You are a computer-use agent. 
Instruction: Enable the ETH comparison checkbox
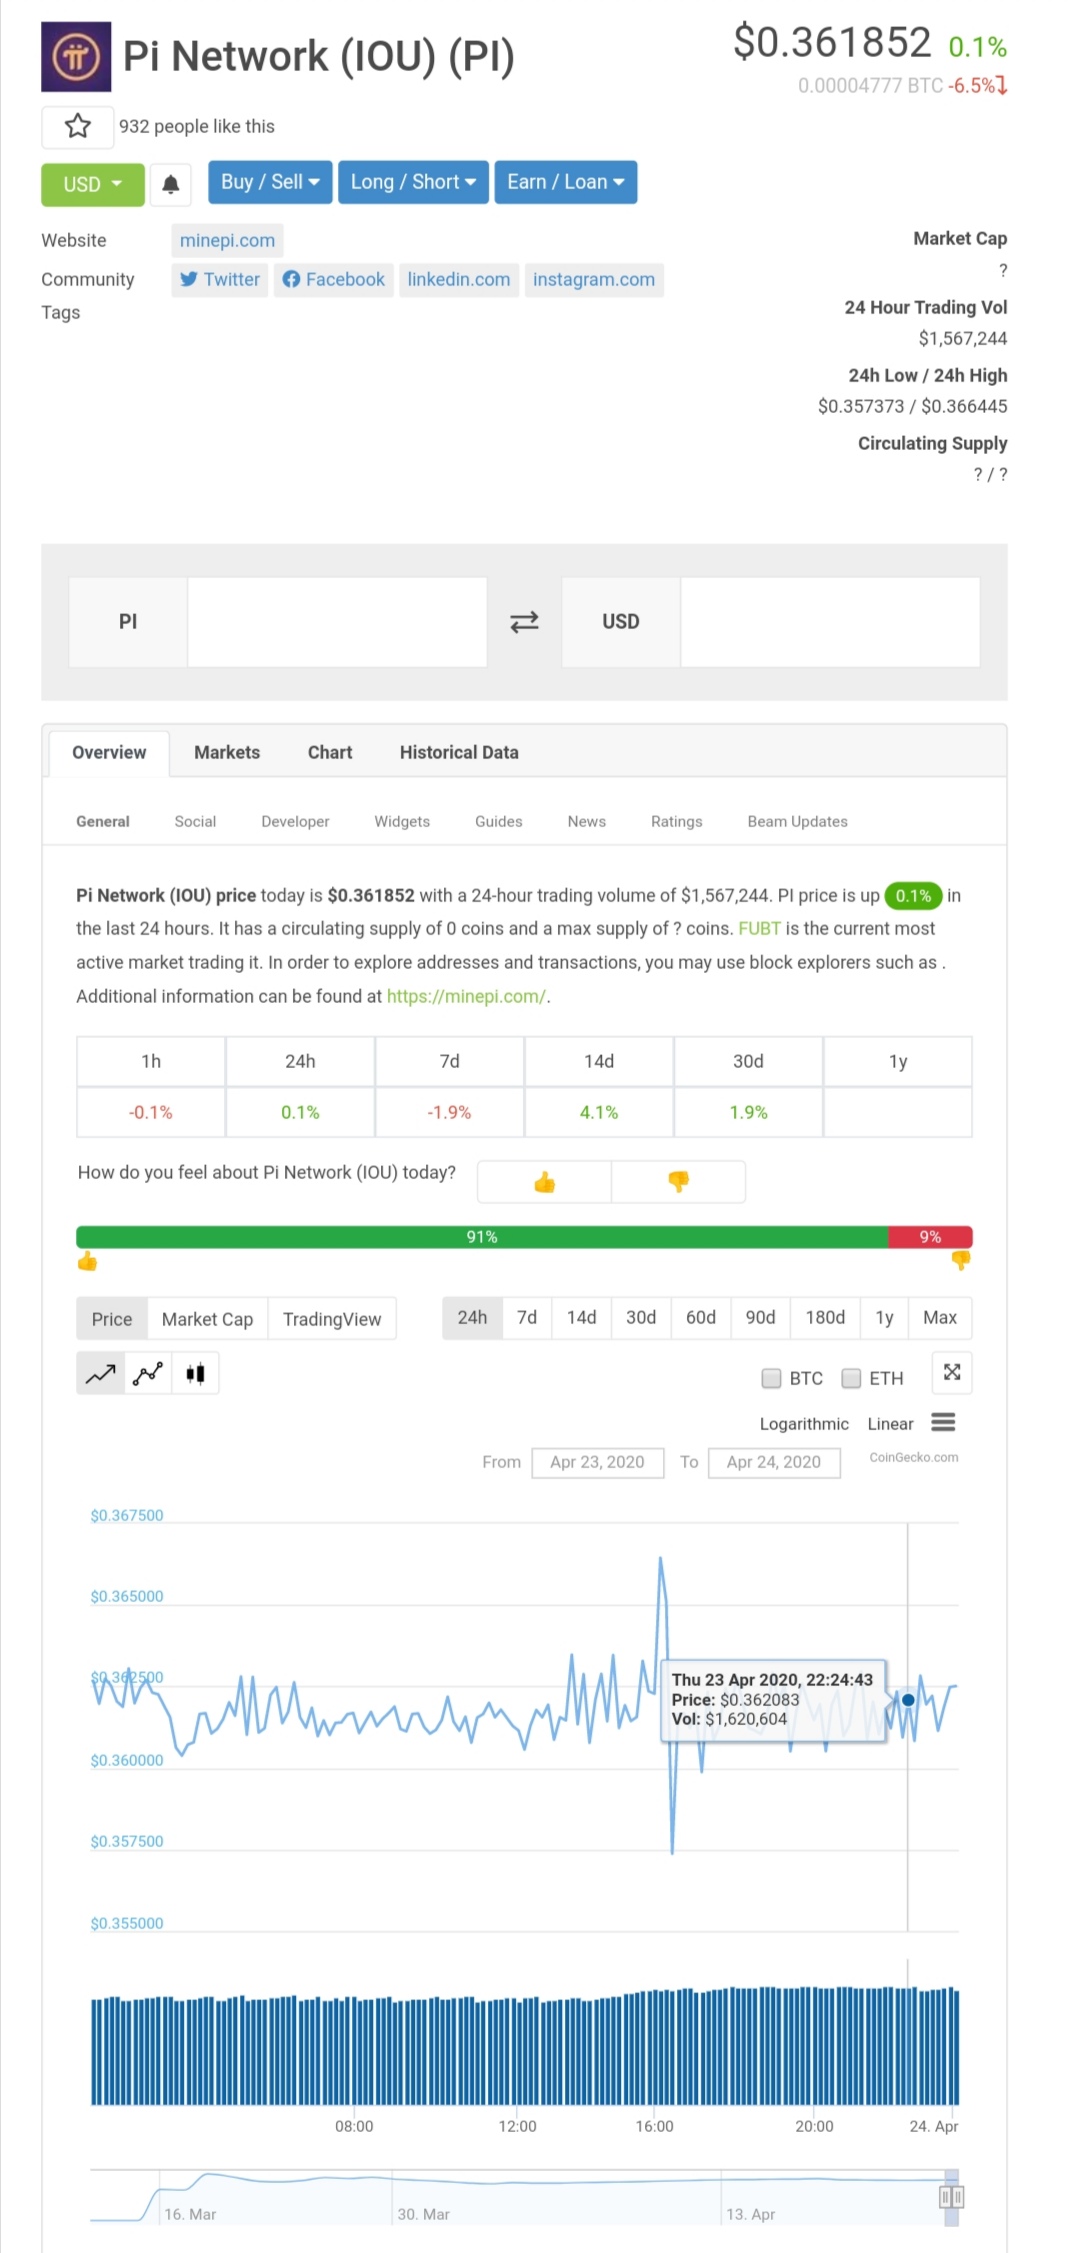851,1378
